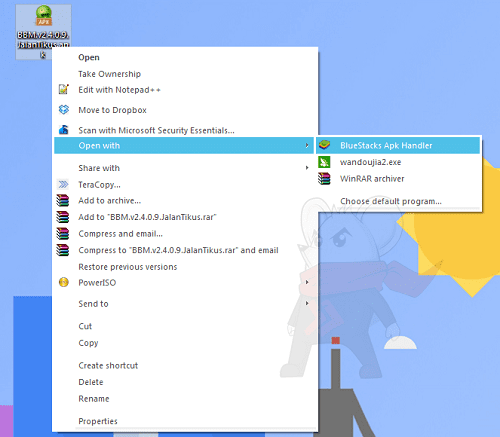Choose Rename from context menu
The width and height of the screenshot is (500, 437).
[x=184, y=399]
